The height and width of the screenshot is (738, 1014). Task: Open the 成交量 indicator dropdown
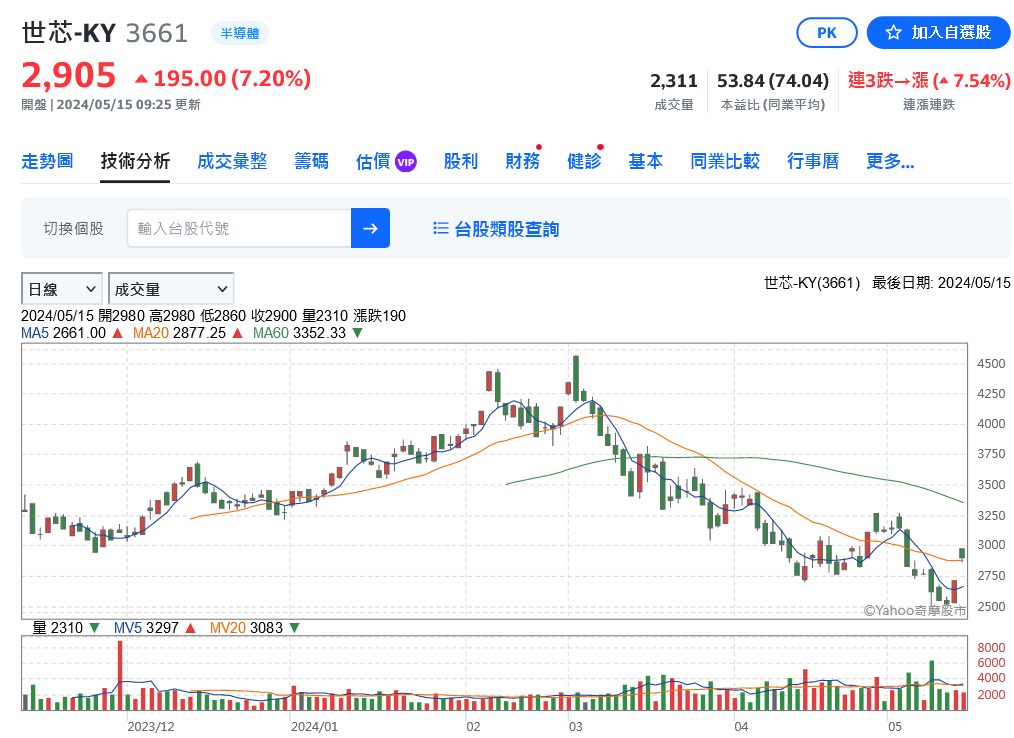[171, 288]
